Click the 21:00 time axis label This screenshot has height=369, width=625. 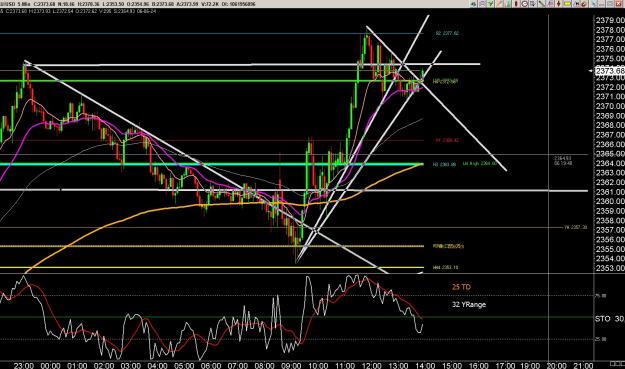[x=583, y=365]
